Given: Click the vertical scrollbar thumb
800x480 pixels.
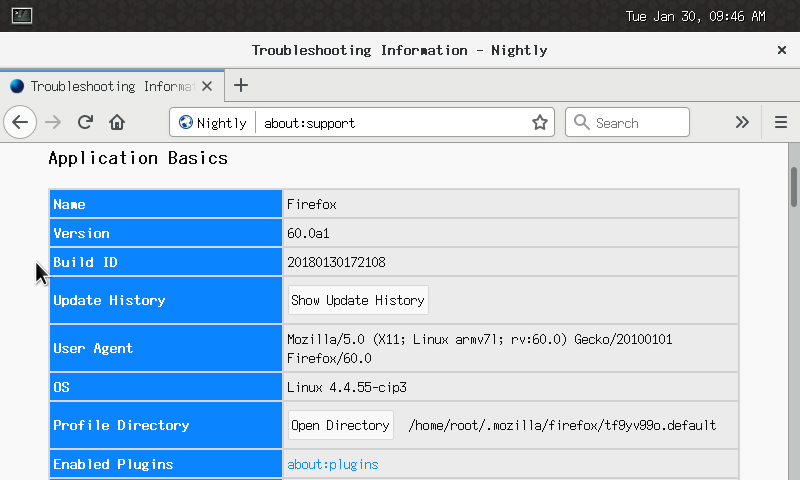Looking at the screenshot, I should [794, 187].
